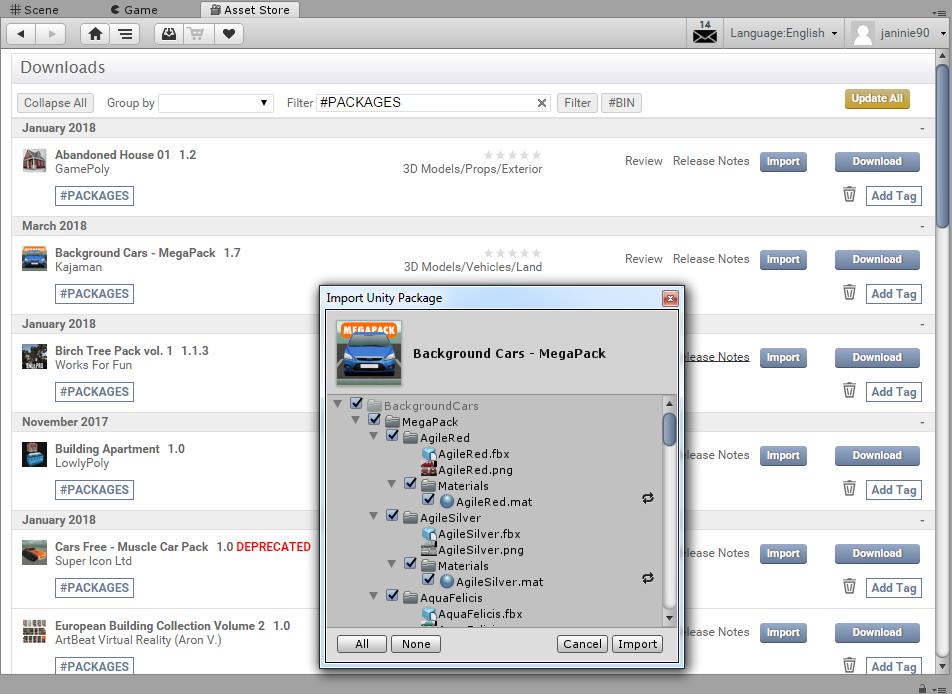The width and height of the screenshot is (952, 694).
Task: Open the download manager icon
Action: (x=169, y=33)
